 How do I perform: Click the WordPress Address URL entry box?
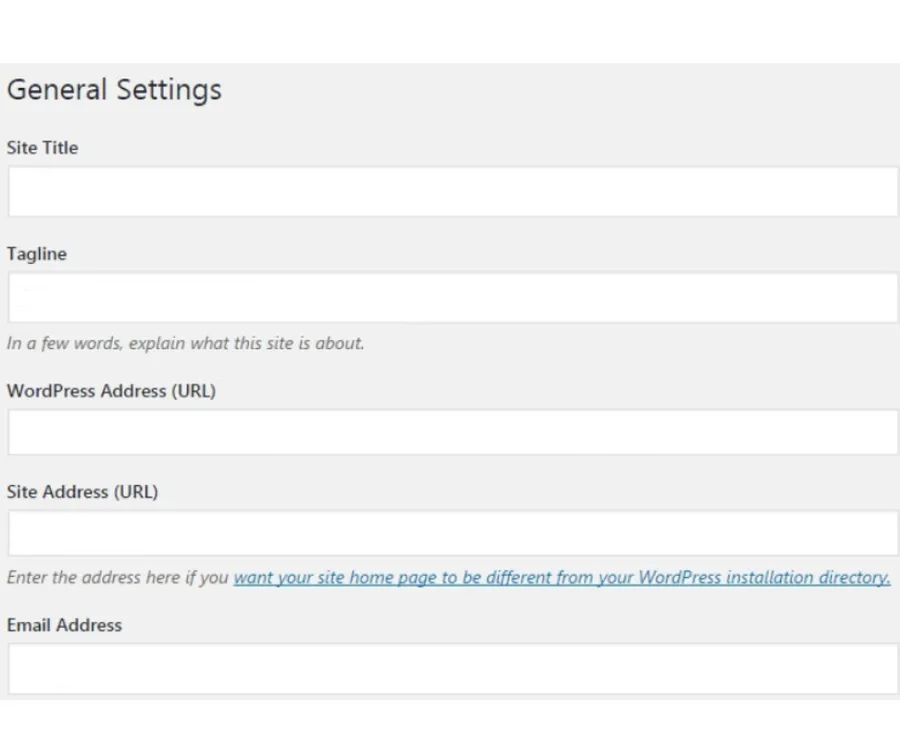(x=450, y=432)
